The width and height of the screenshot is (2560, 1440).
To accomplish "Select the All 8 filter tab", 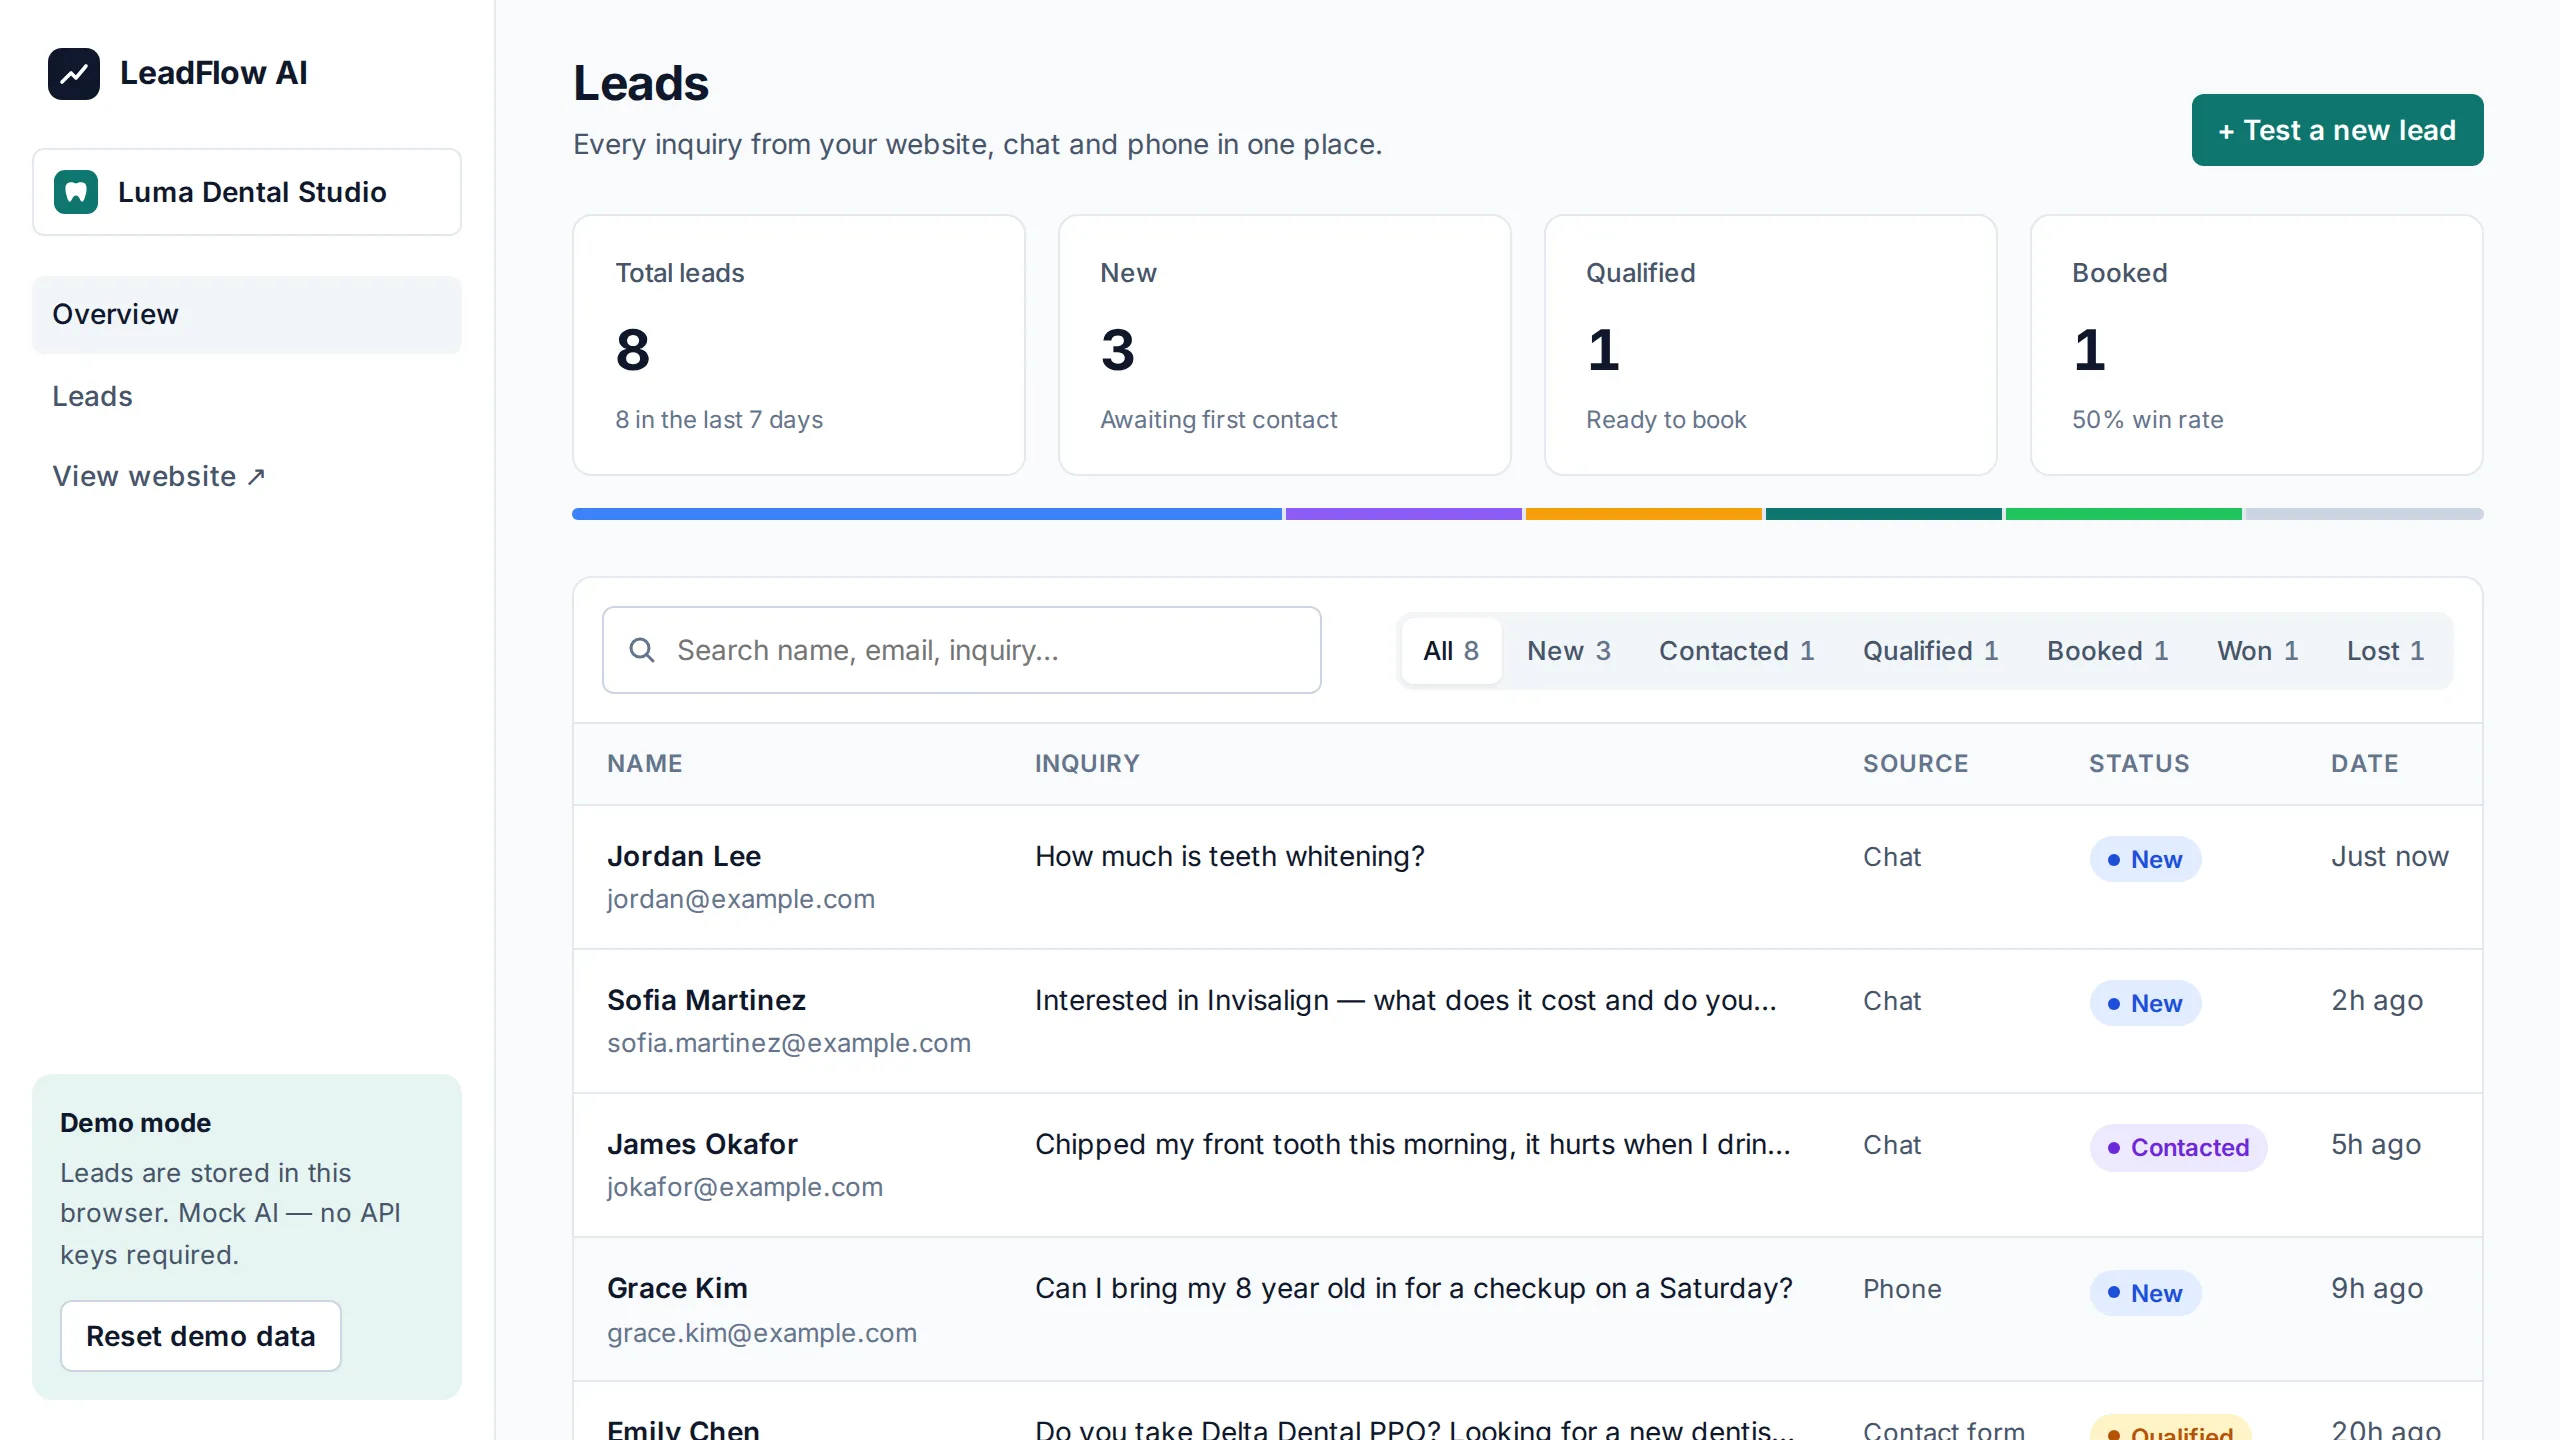I will pyautogui.click(x=1451, y=651).
